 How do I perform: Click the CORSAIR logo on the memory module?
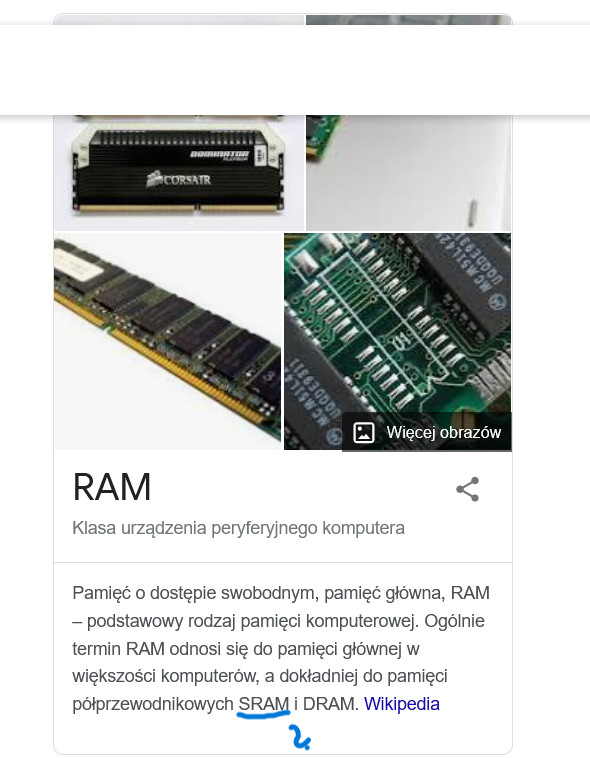point(179,179)
